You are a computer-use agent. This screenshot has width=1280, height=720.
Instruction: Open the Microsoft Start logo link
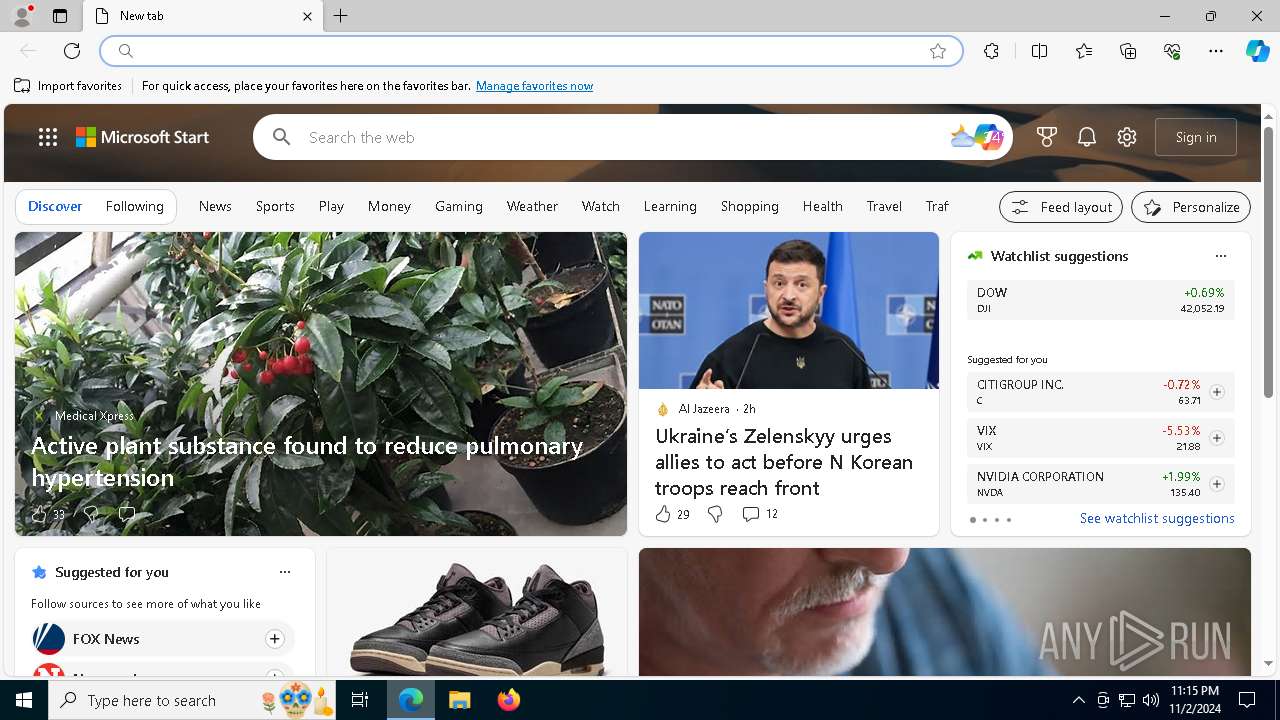point(143,137)
